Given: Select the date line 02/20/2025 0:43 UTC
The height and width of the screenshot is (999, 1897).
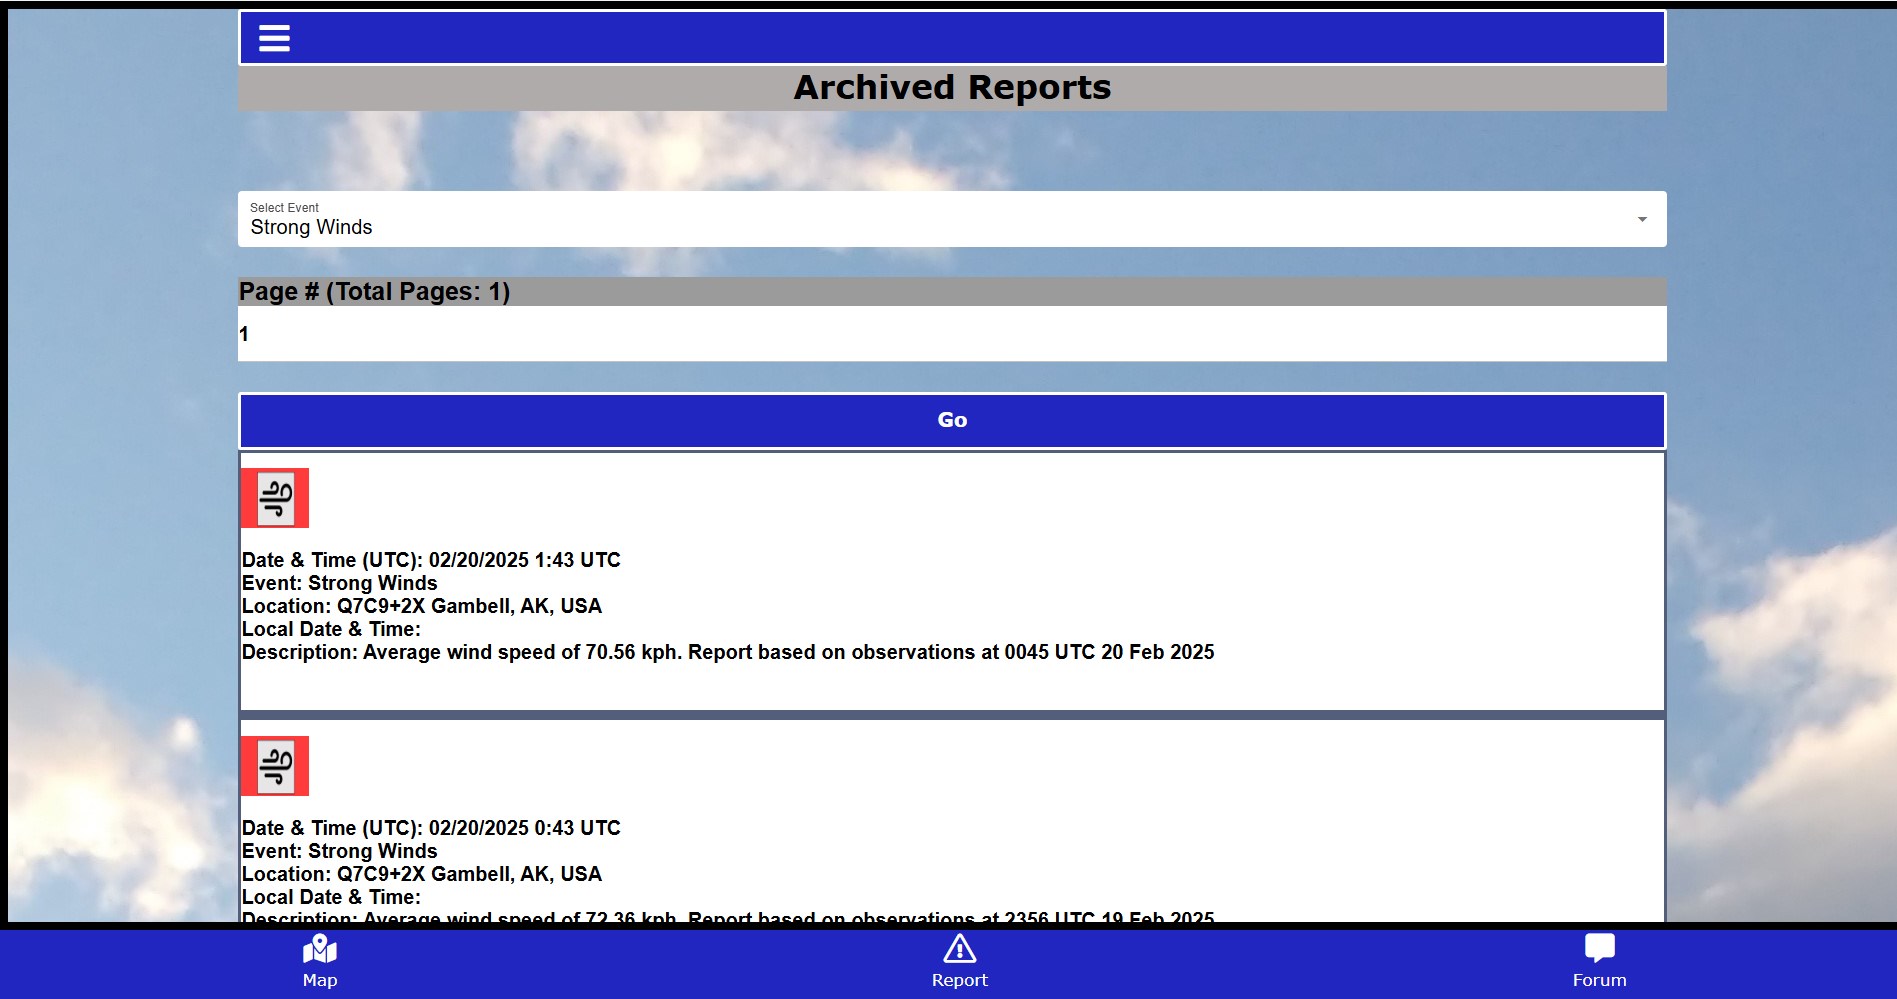Looking at the screenshot, I should click(x=431, y=828).
